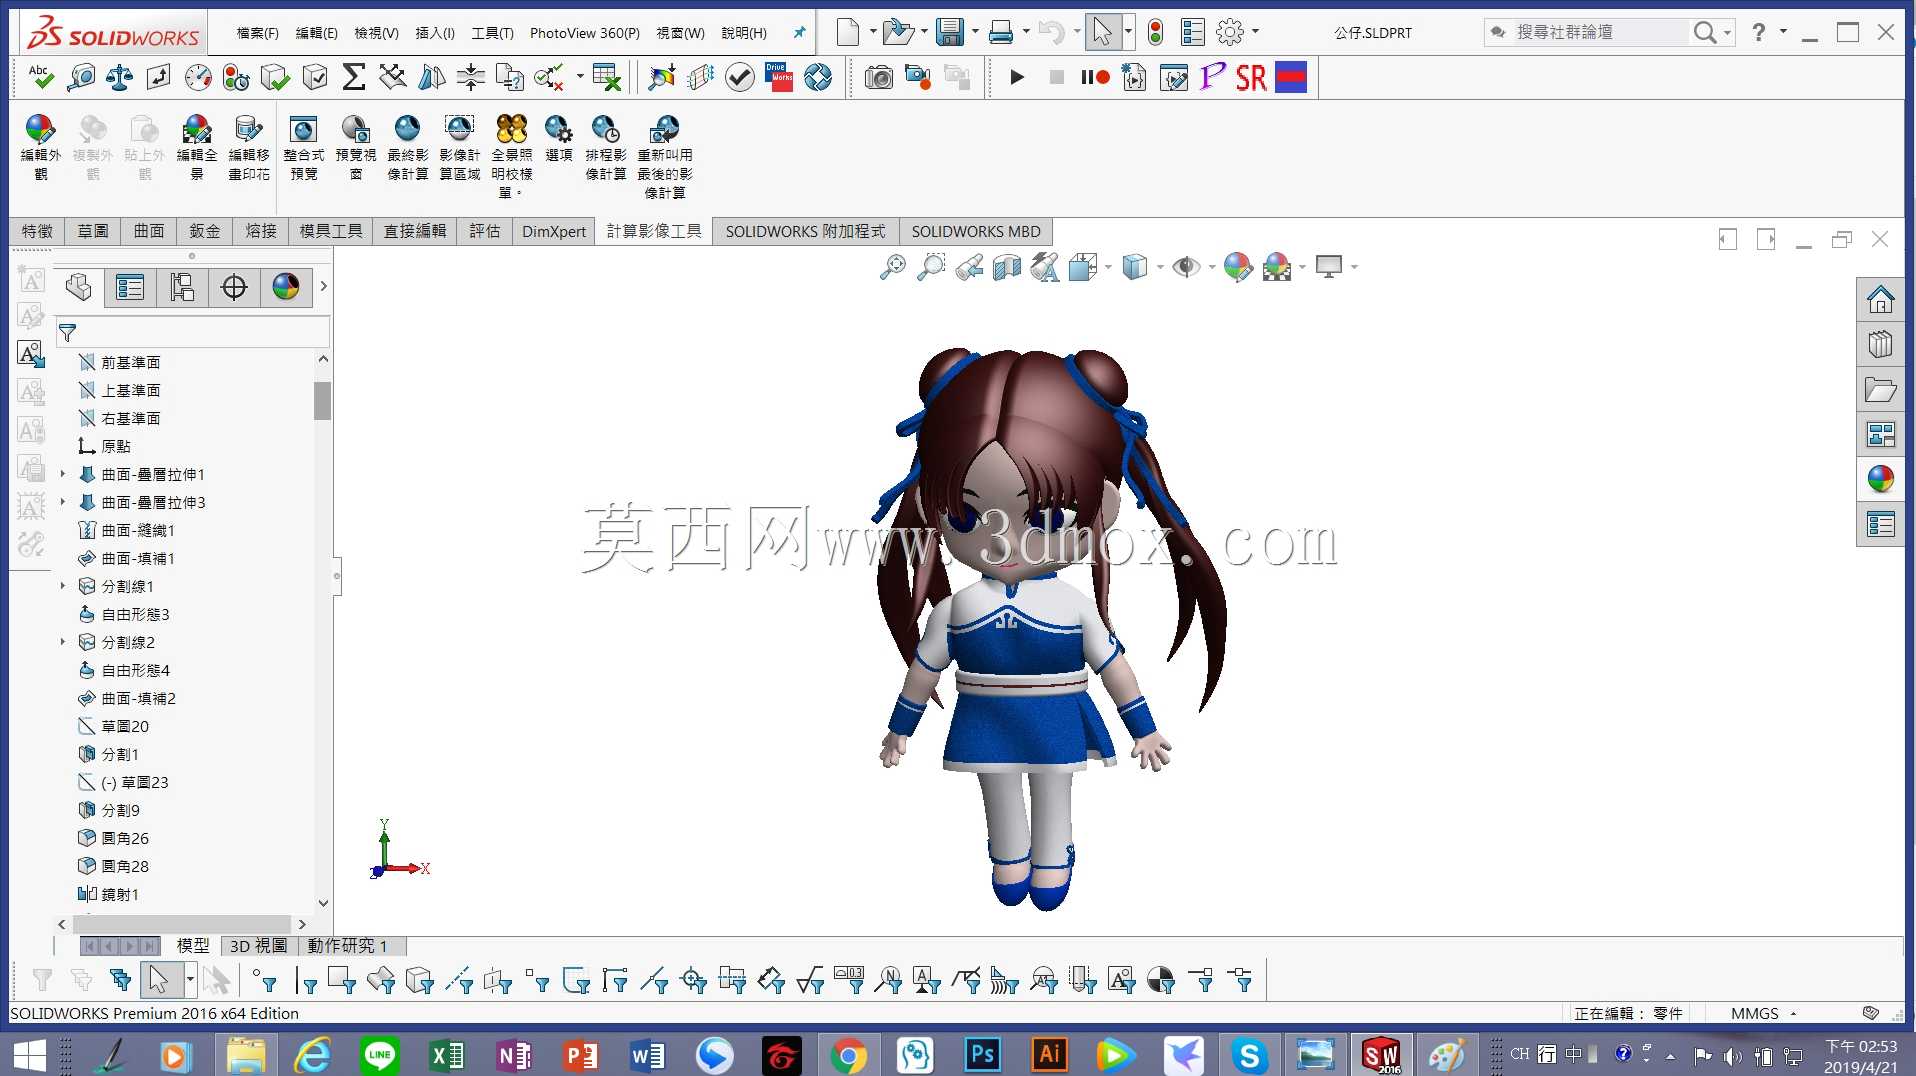Viewport: 1916px width, 1076px height.
Task: Open the Custom Properties task pane icon
Action: pyautogui.click(x=1880, y=524)
